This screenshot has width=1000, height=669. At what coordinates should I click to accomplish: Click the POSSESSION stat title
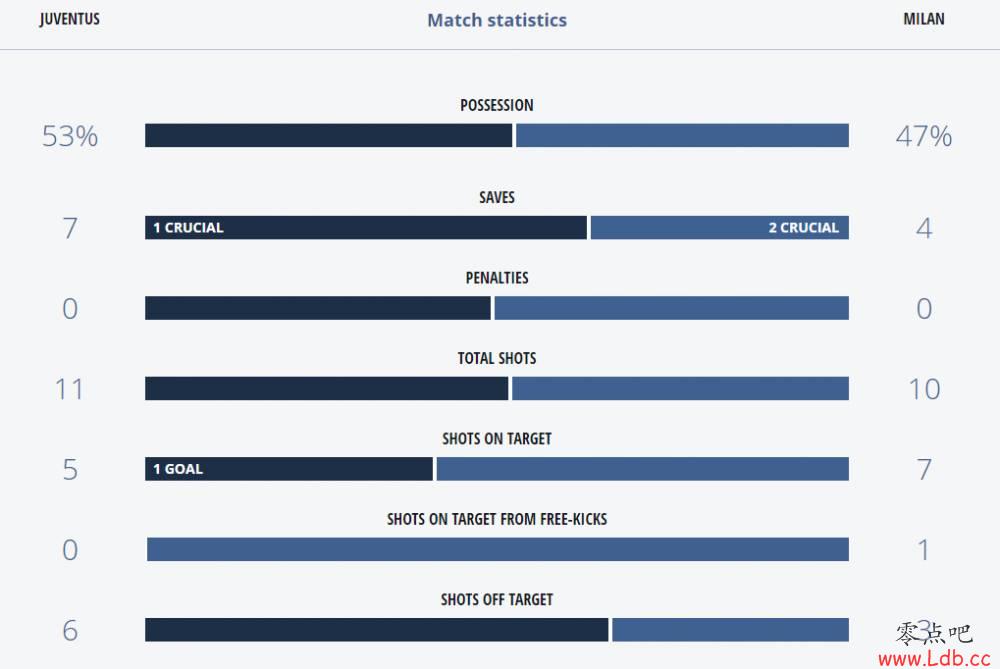497,105
